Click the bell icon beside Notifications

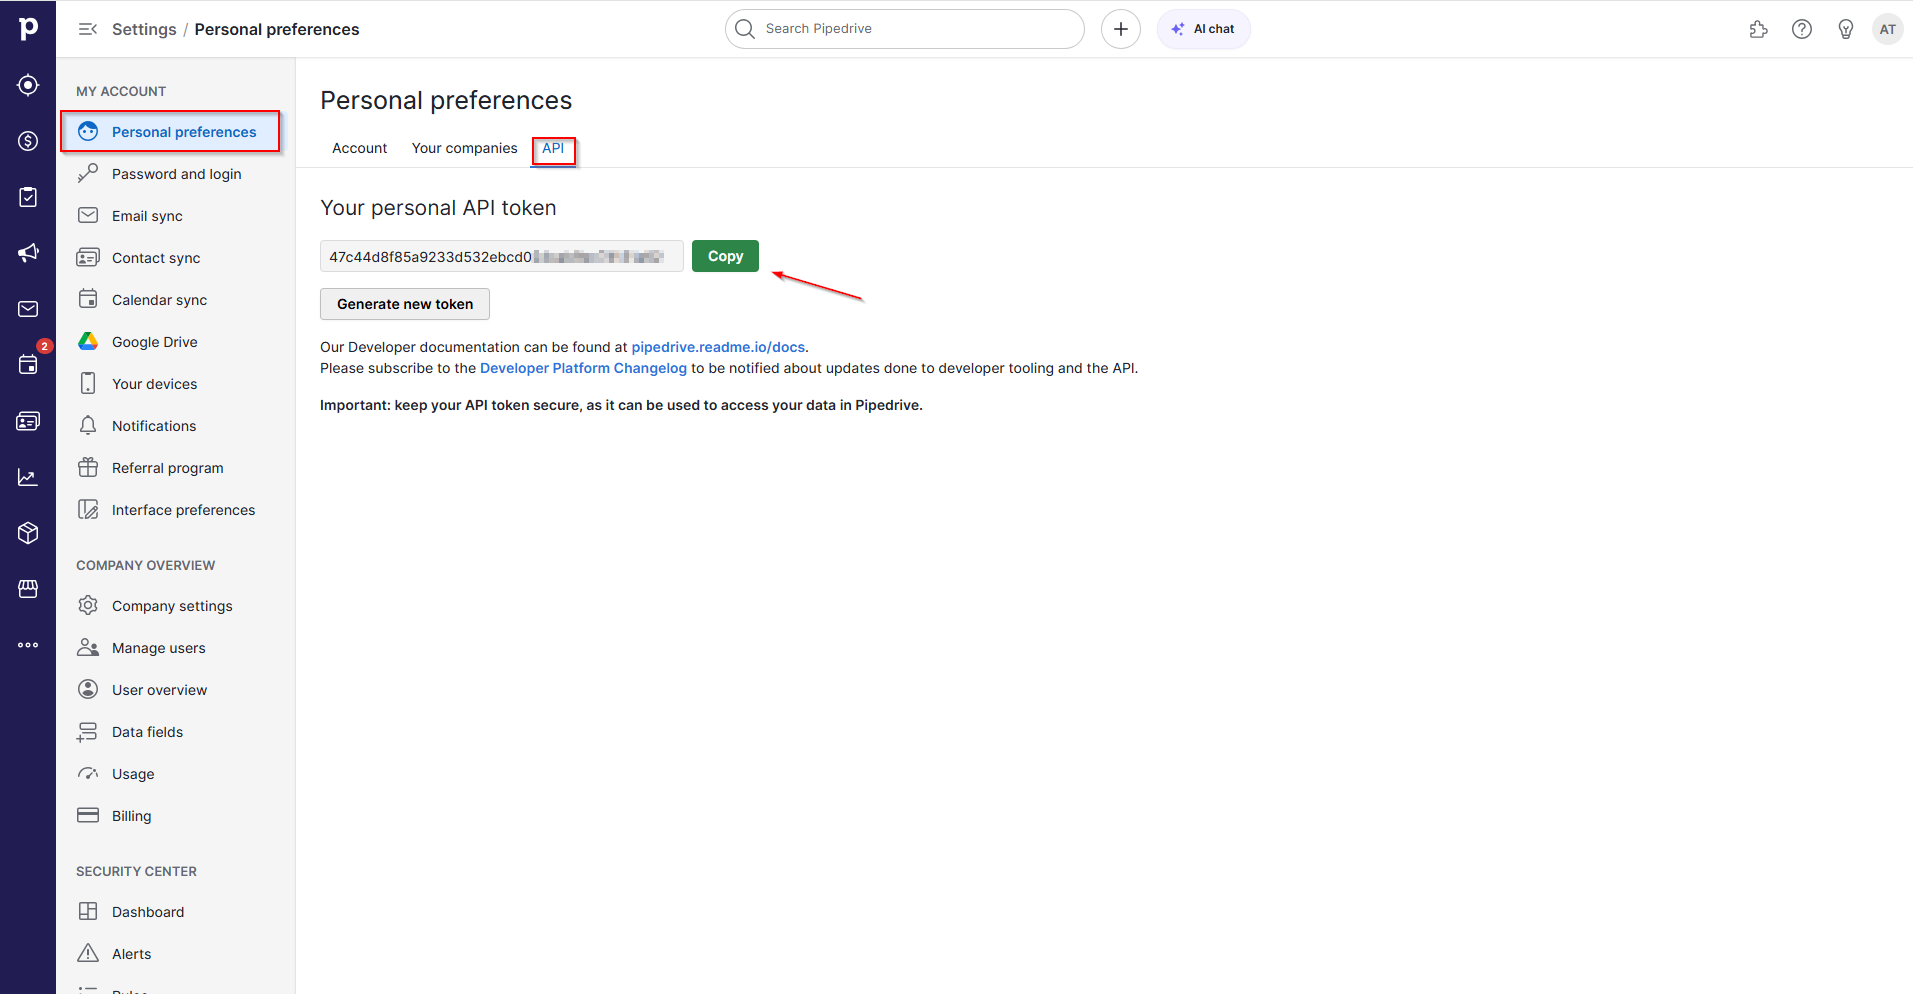[x=88, y=425]
